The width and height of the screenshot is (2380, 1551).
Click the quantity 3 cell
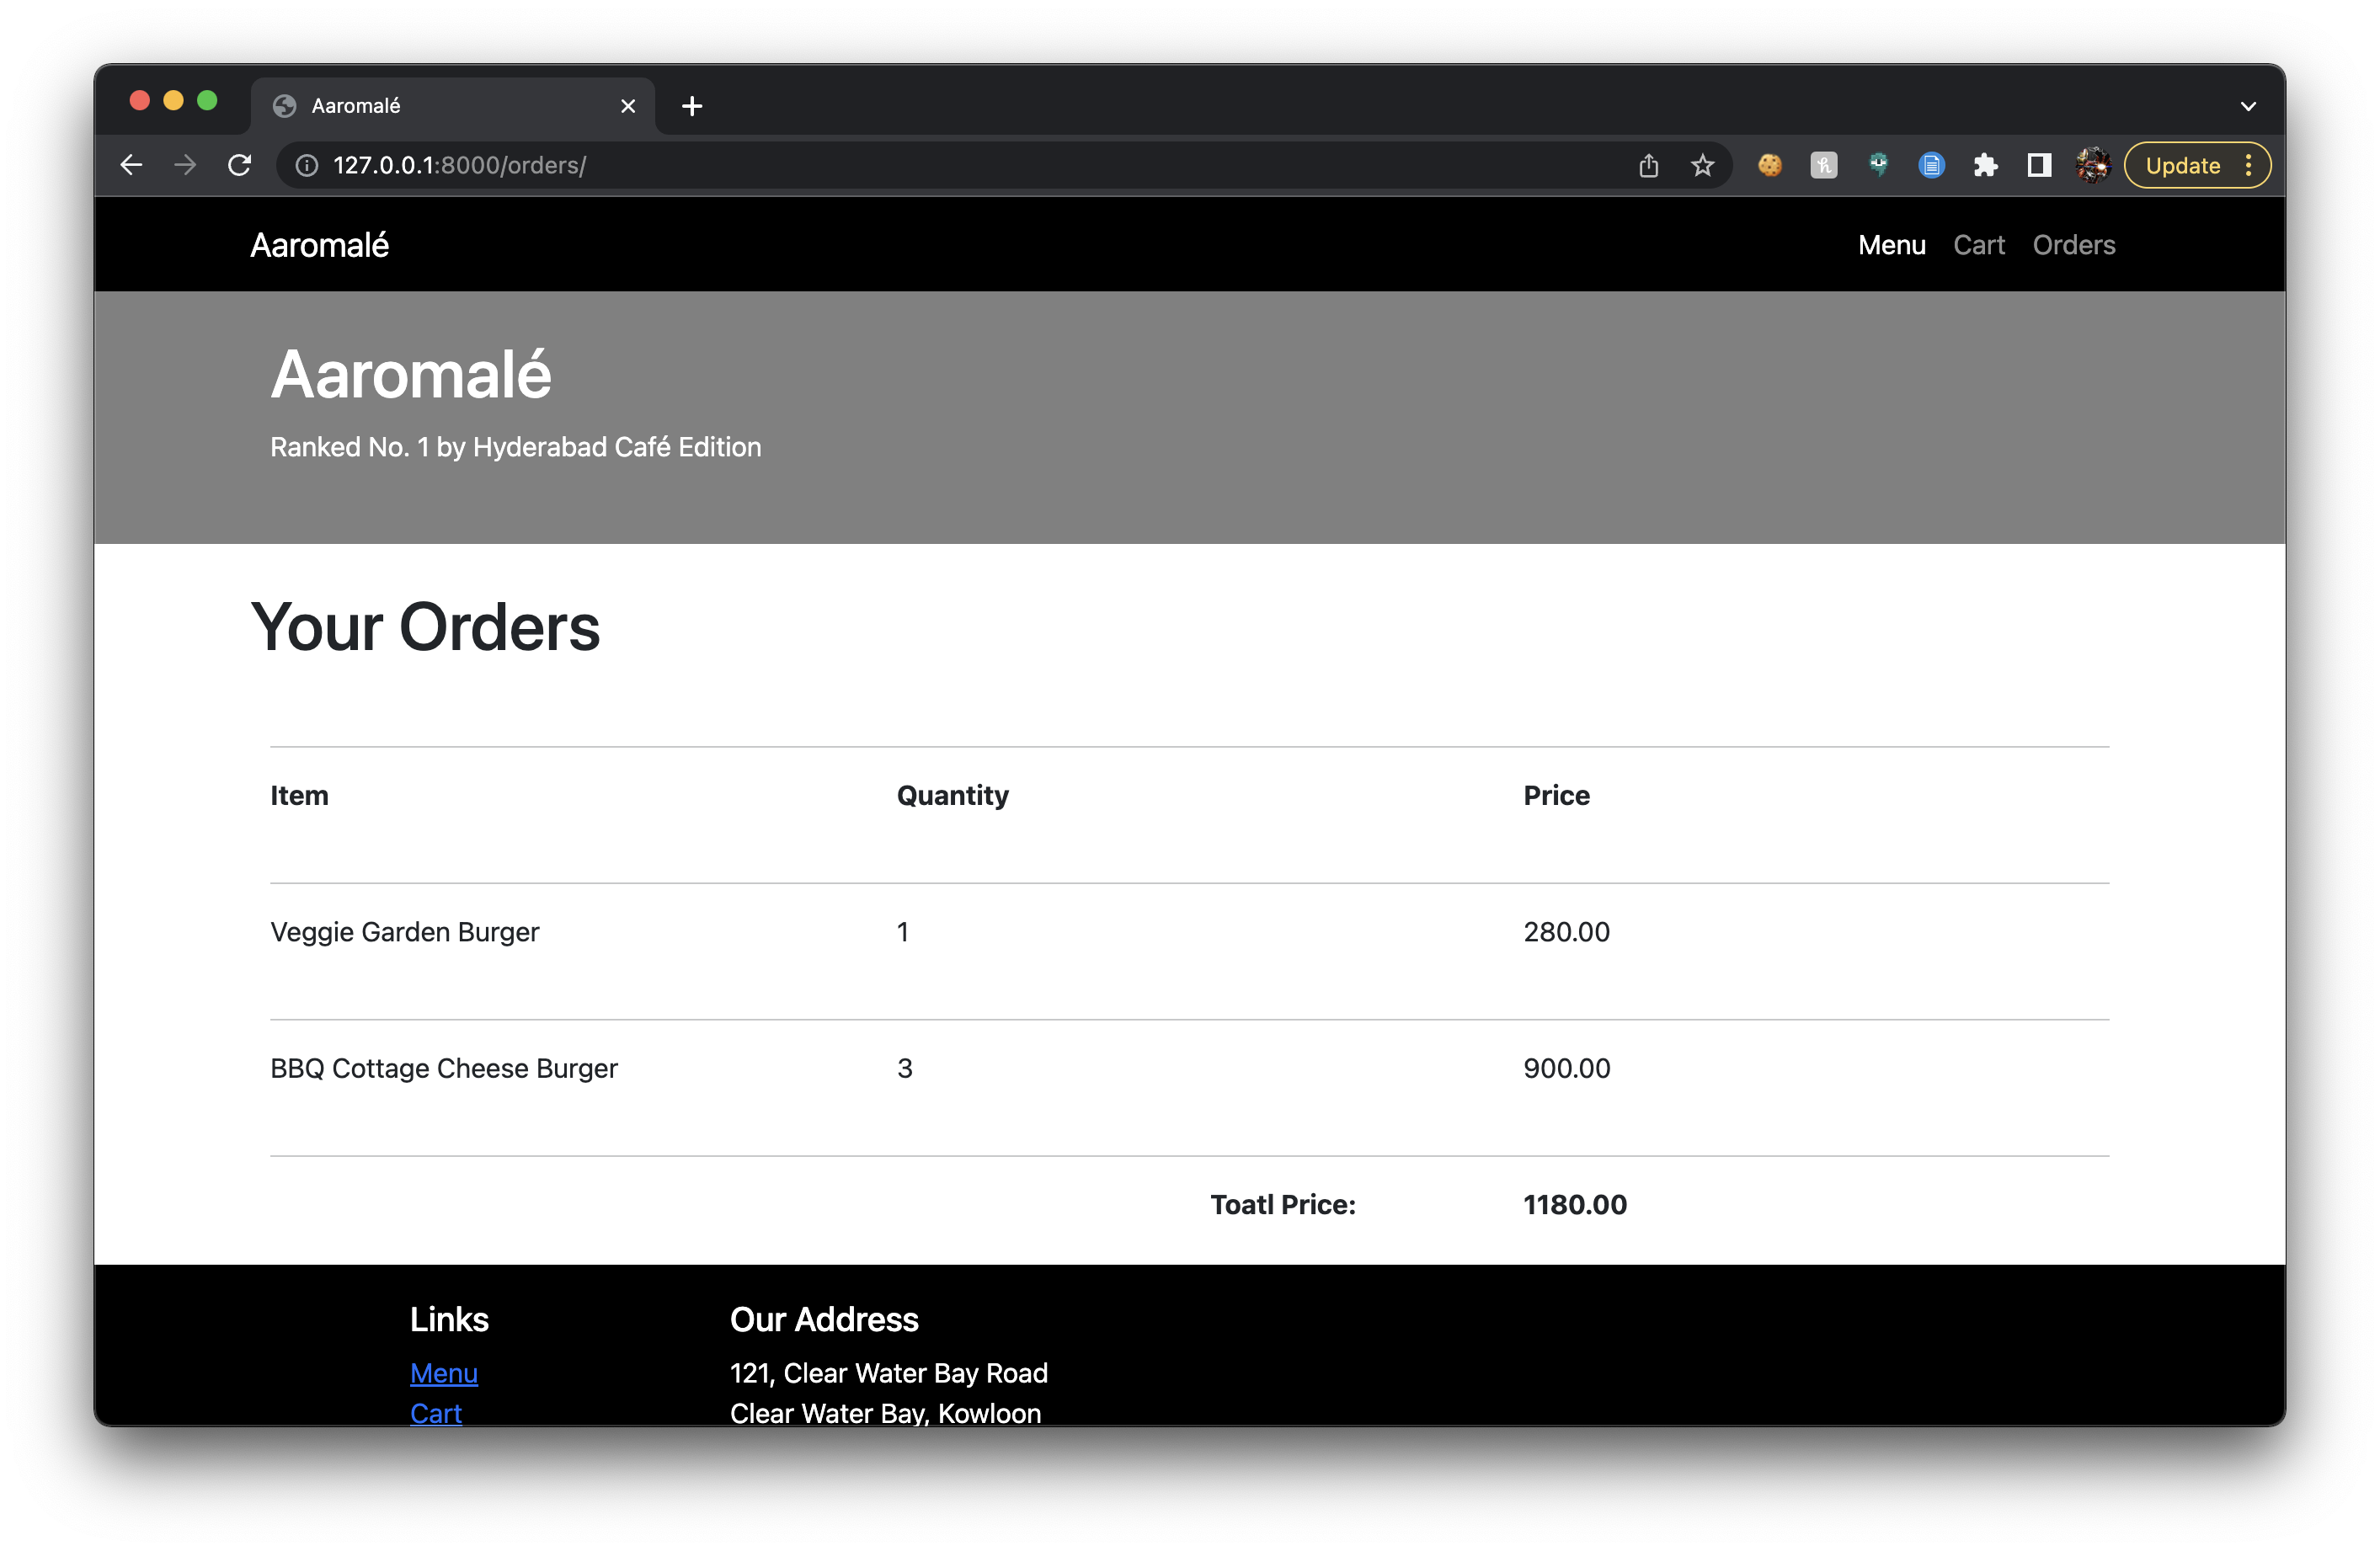click(x=904, y=1068)
